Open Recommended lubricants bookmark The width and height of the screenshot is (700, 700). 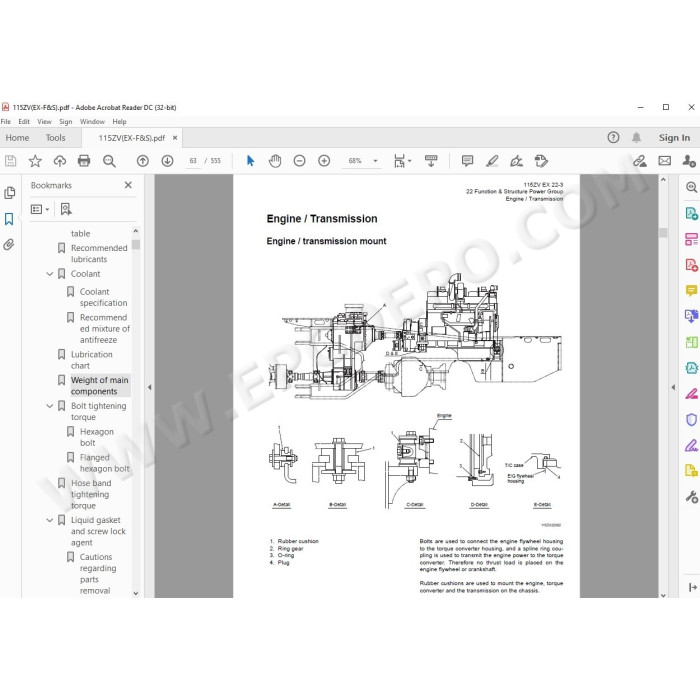[x=99, y=254]
